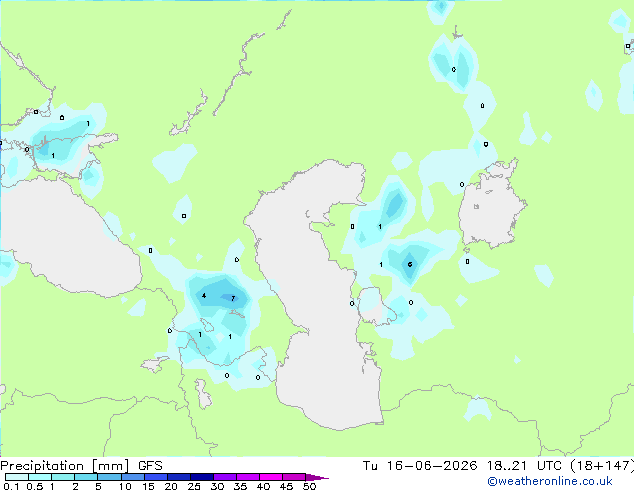Click the '(18+147)' forecast offset text
This screenshot has height=490, width=634.
pyautogui.click(x=602, y=466)
